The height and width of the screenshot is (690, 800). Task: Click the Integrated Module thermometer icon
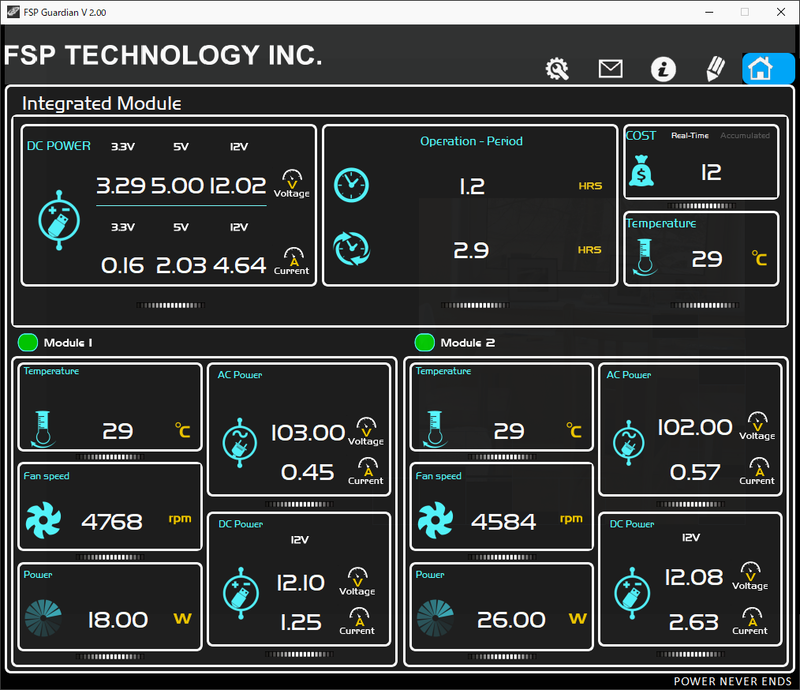click(644, 258)
